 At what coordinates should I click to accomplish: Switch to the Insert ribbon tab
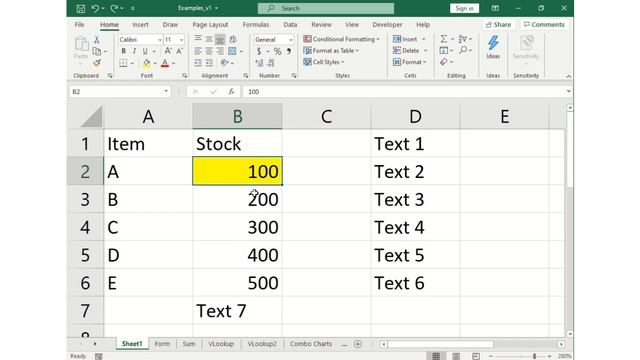[x=140, y=24]
